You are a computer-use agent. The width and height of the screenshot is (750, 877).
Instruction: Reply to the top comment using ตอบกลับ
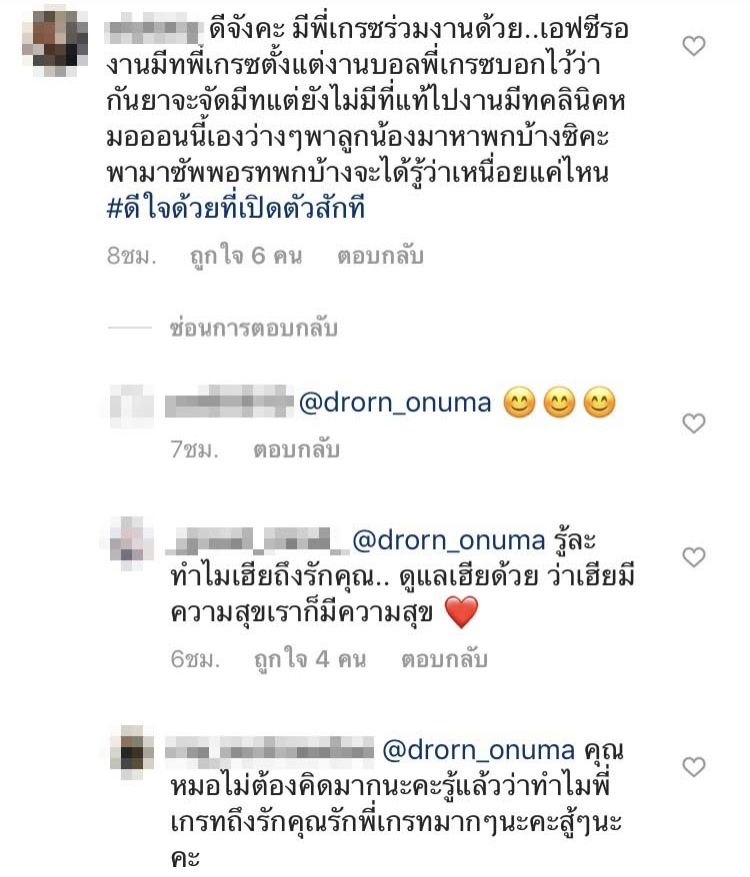pyautogui.click(x=380, y=256)
